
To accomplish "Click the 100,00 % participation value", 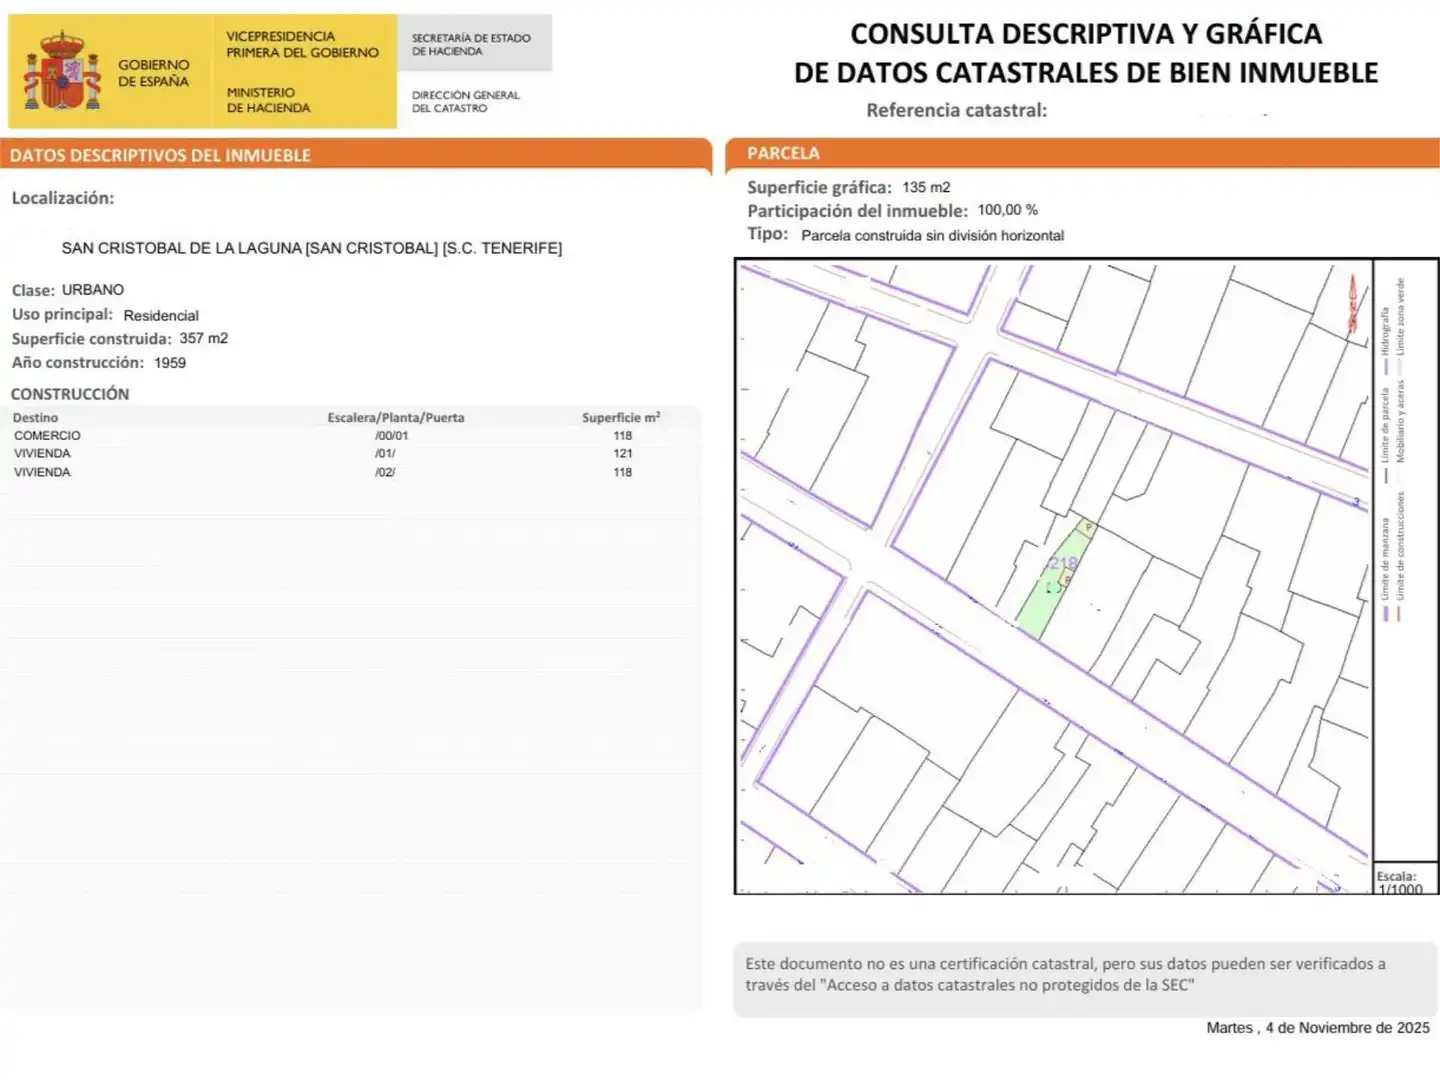I will pyautogui.click(x=1008, y=210).
